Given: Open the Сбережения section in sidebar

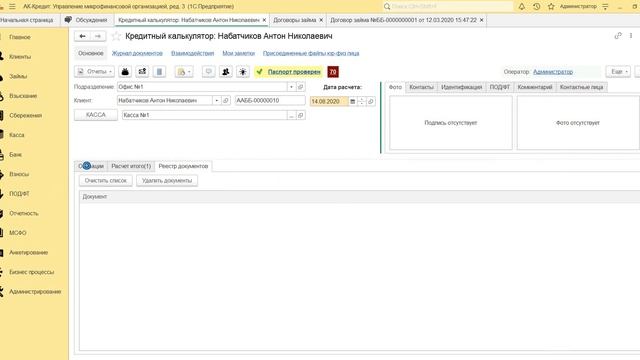Looking at the screenshot, I should click(x=25, y=116).
